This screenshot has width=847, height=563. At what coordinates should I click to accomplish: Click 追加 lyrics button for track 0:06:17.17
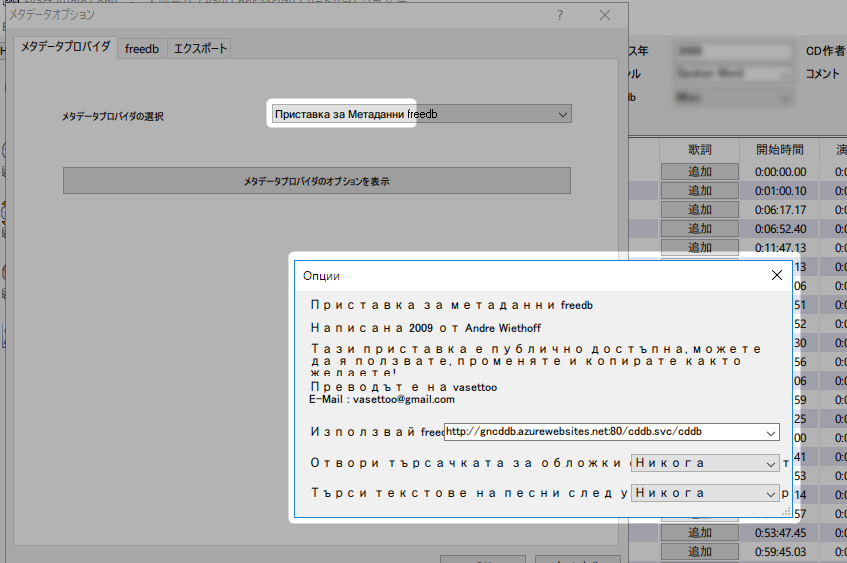[700, 210]
